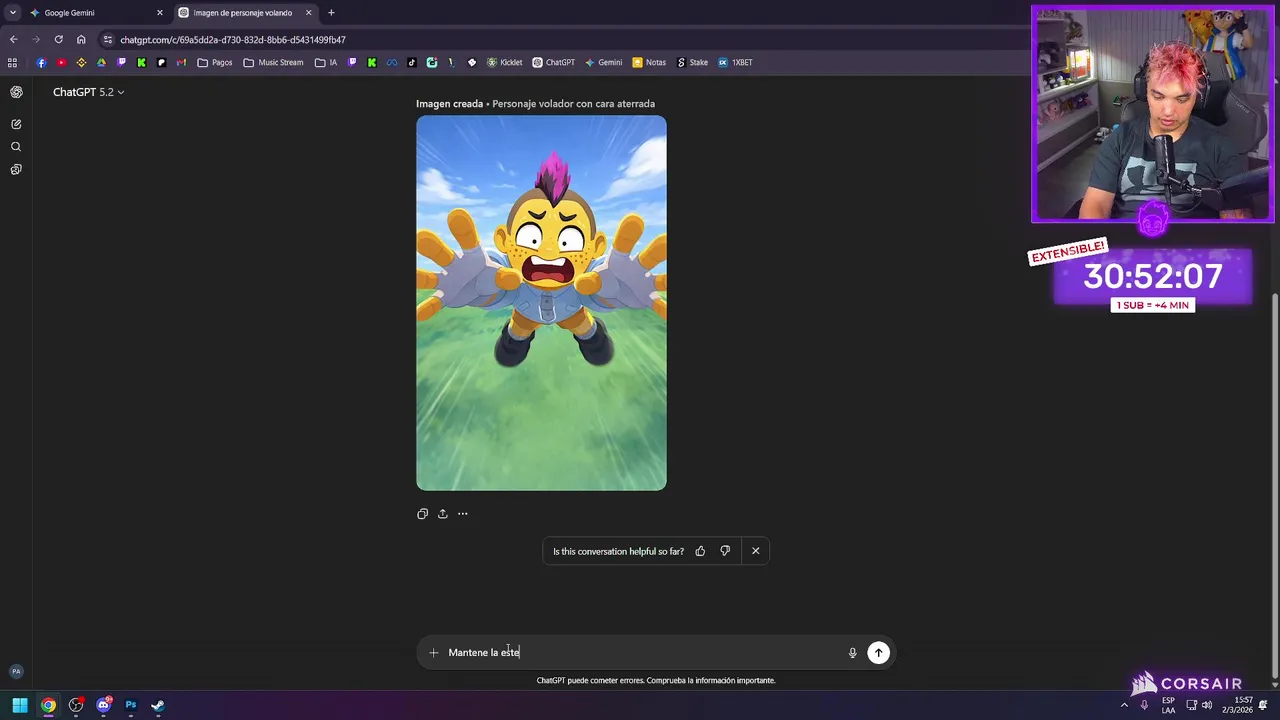The image size is (1280, 720).
Task: Open the 1XBET bookmark
Action: [x=735, y=62]
